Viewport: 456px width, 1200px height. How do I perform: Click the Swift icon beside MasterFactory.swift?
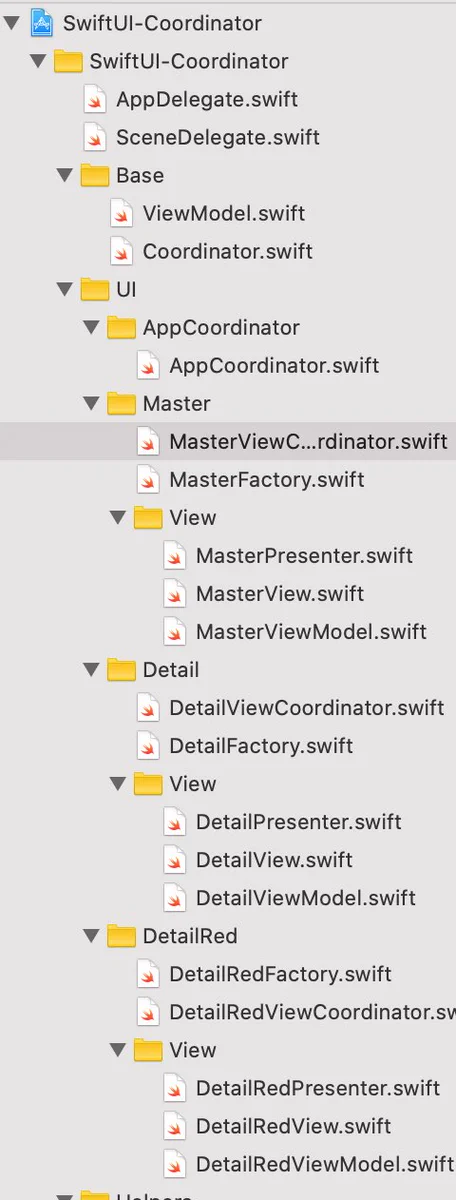(x=148, y=479)
